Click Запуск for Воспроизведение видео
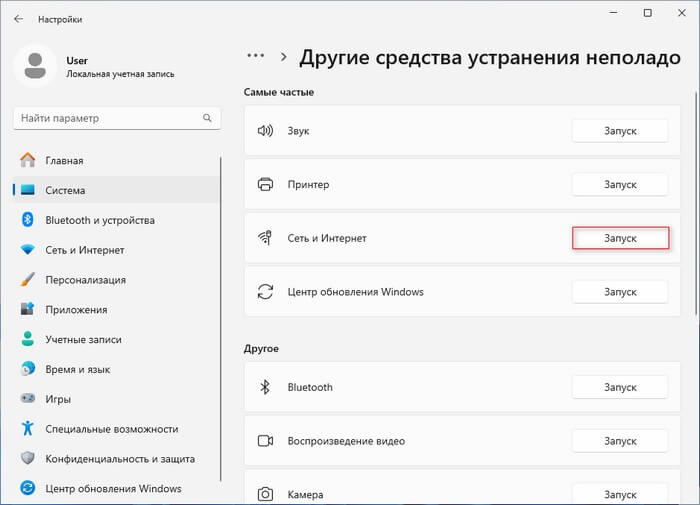 click(x=620, y=441)
